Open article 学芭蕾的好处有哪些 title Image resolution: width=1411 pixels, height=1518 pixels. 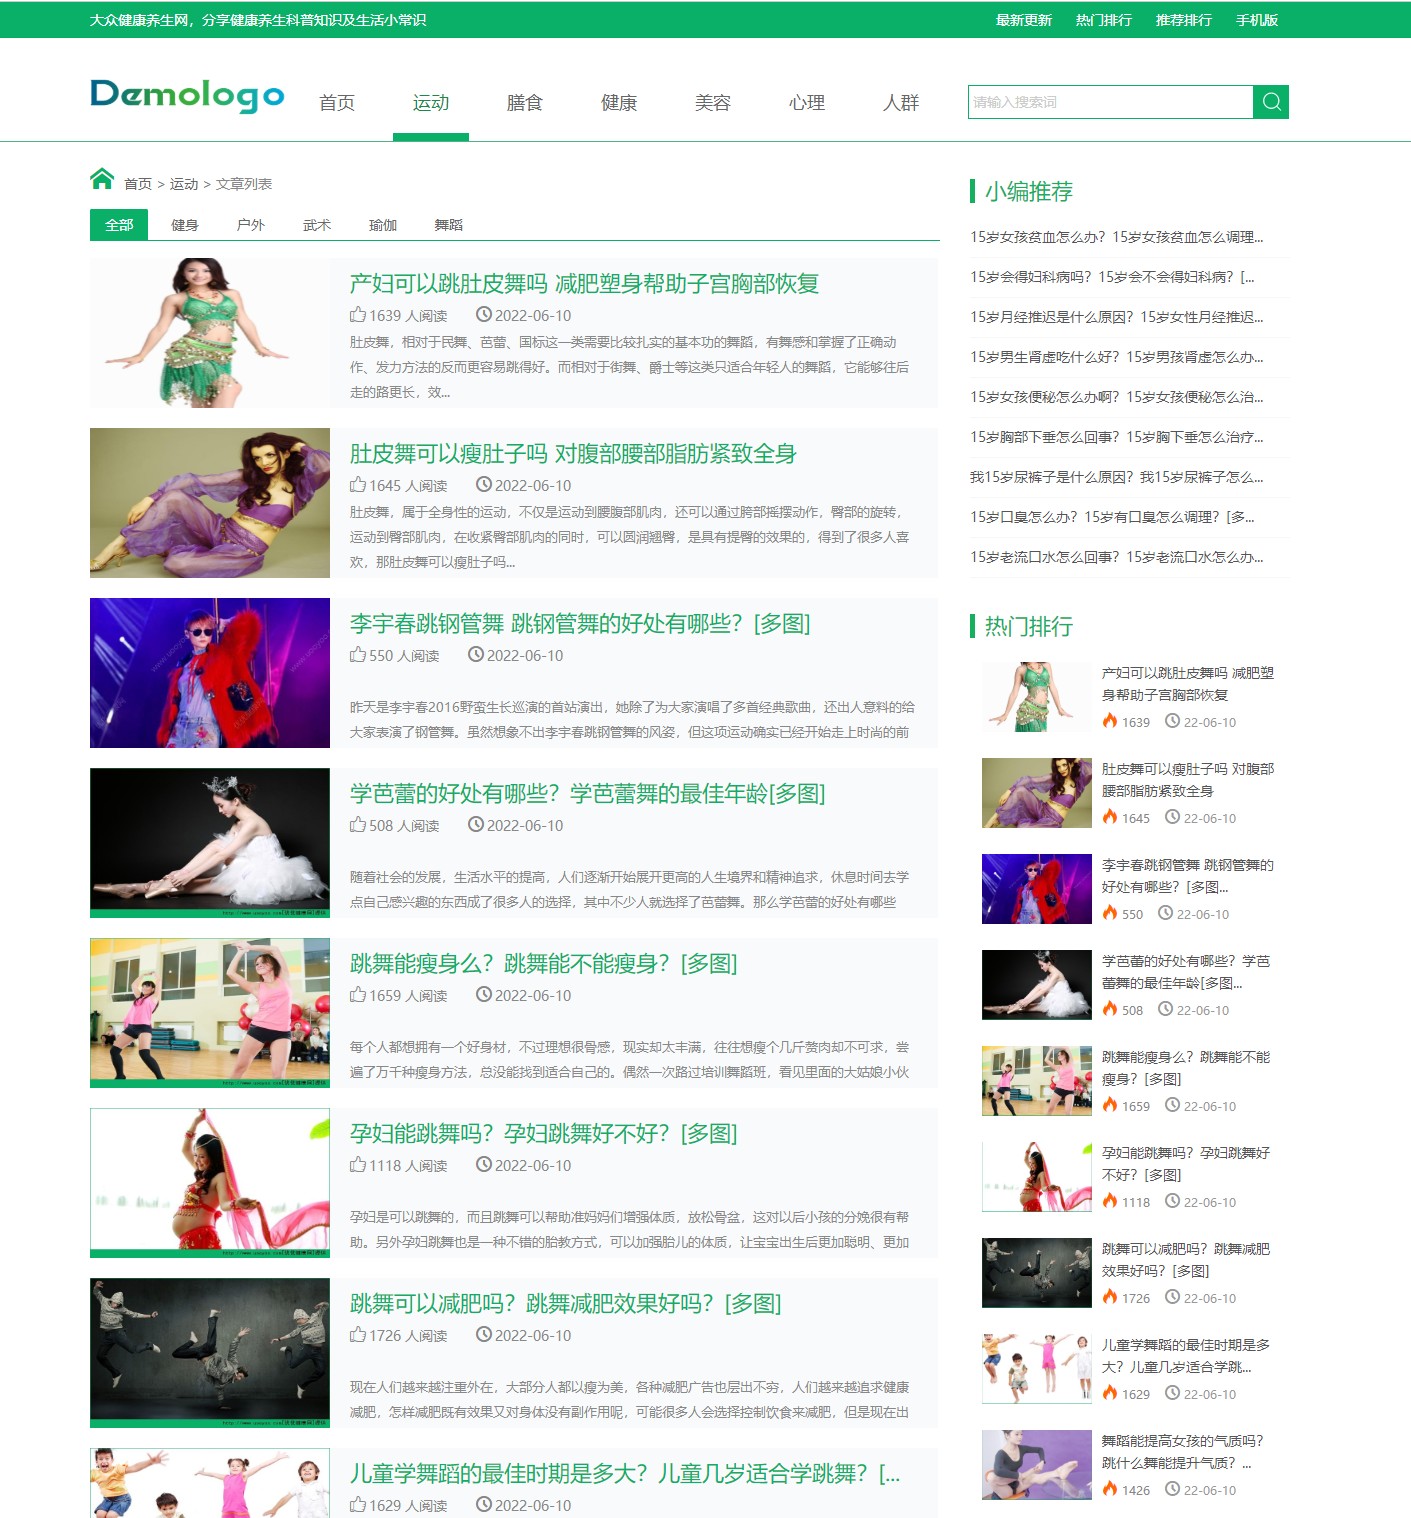click(588, 794)
